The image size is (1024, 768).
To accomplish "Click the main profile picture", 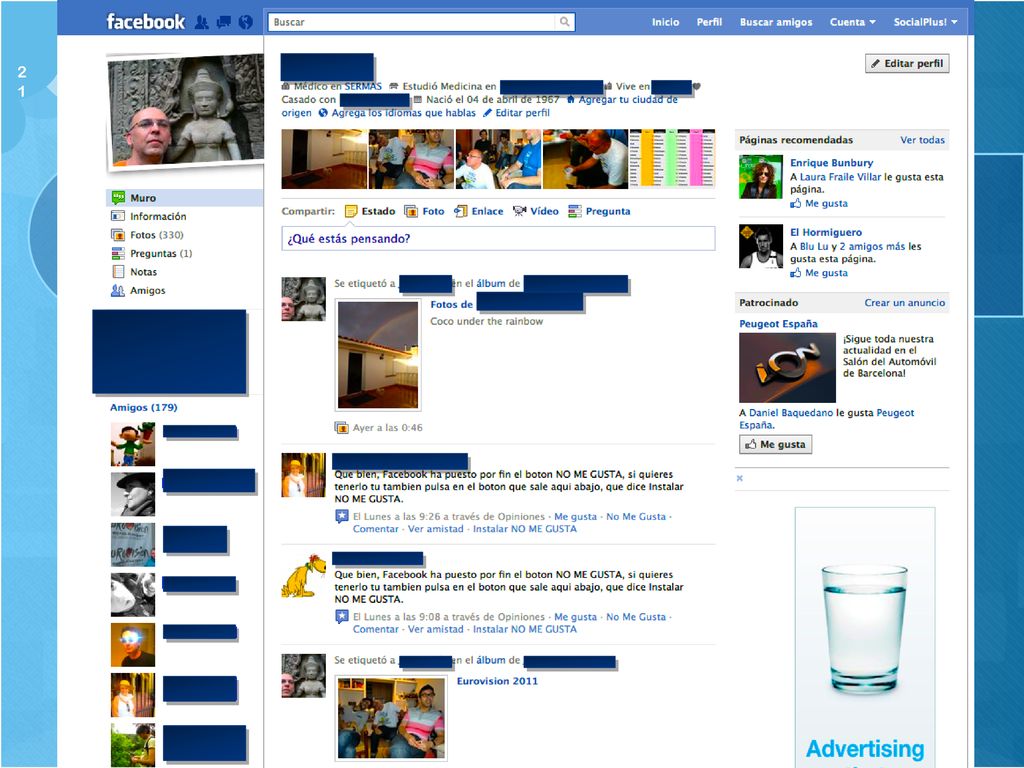I will tap(185, 110).
